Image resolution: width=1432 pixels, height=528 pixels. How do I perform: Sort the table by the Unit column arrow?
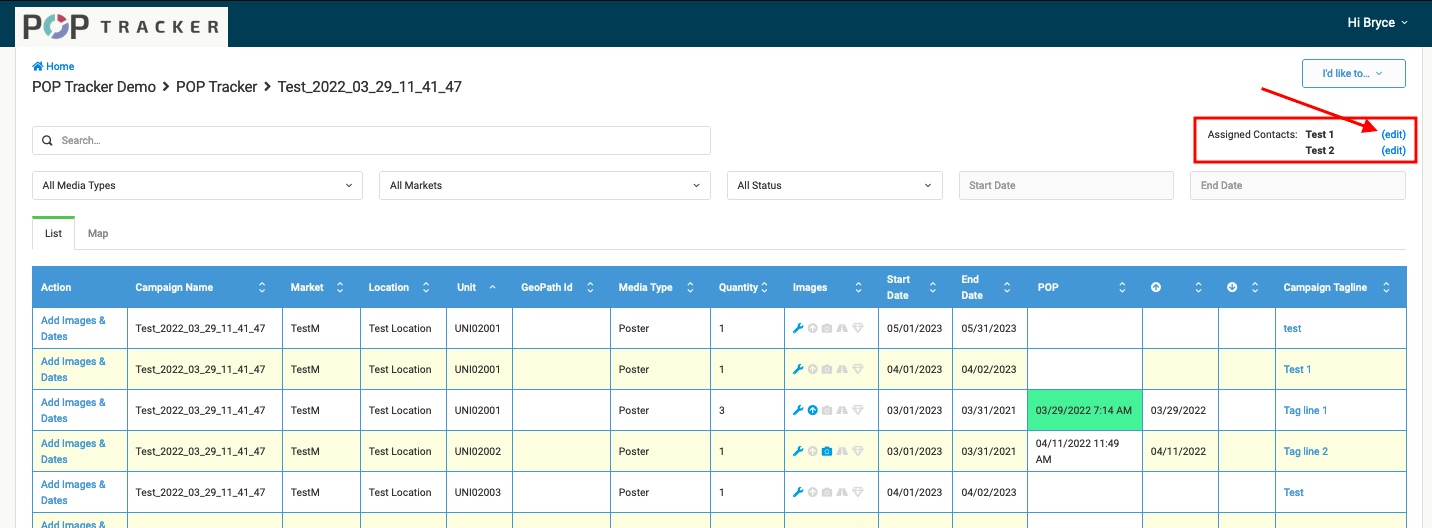[492, 287]
